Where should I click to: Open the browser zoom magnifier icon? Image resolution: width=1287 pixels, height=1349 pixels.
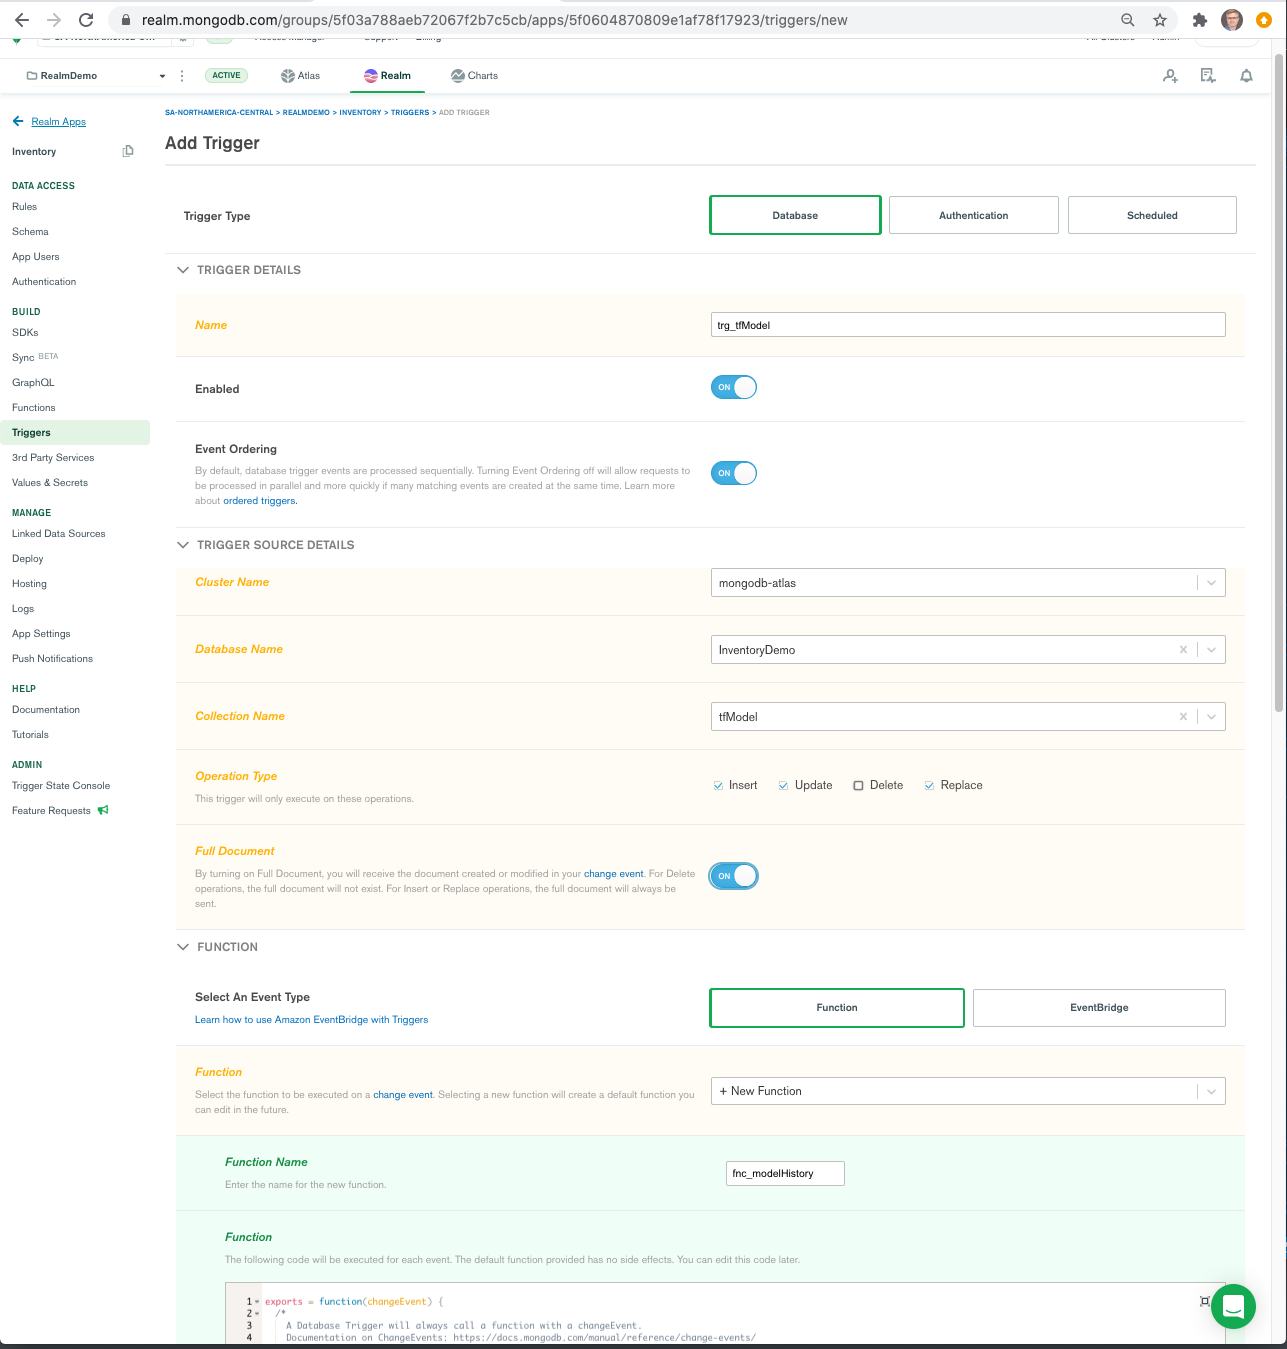(x=1128, y=20)
